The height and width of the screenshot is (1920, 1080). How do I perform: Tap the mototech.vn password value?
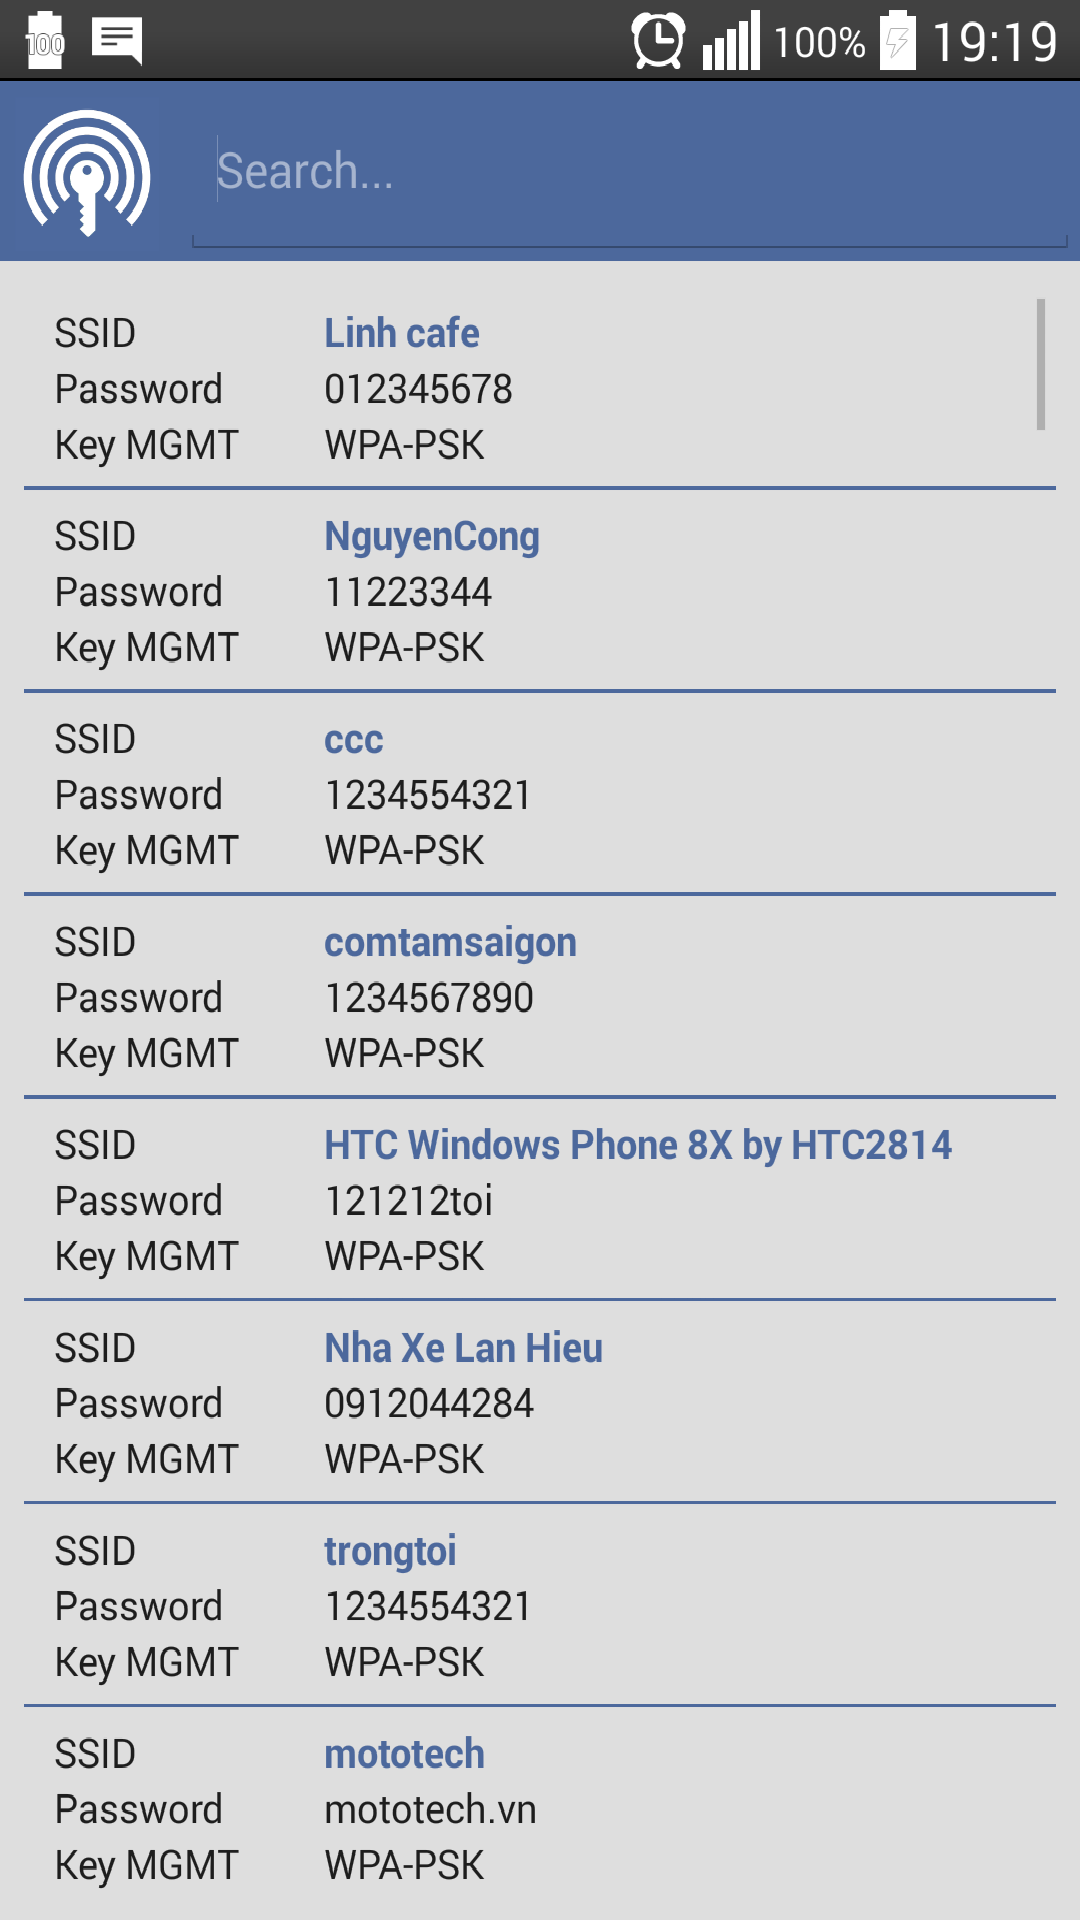[430, 1810]
